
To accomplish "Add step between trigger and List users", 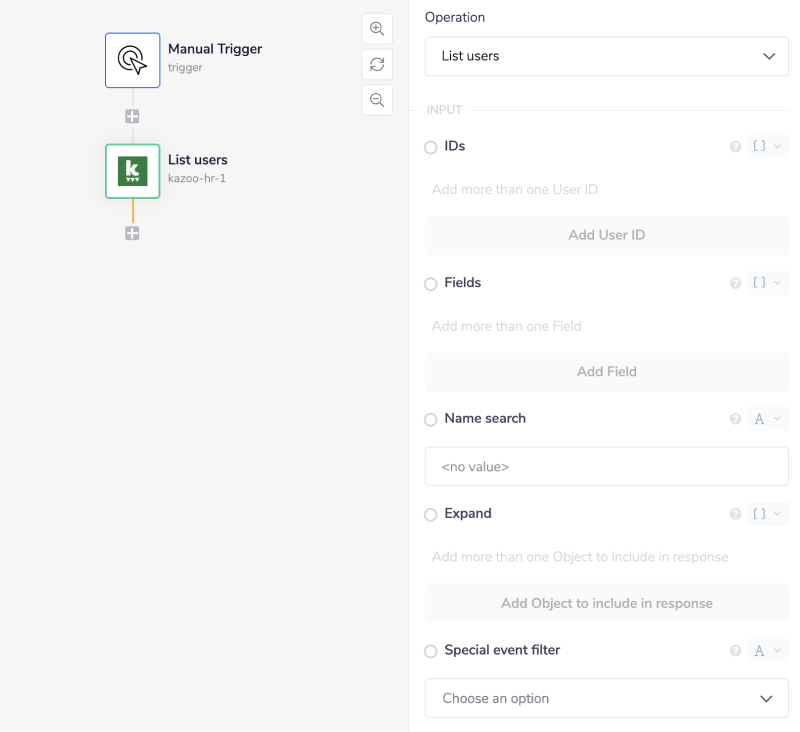I will (x=132, y=117).
